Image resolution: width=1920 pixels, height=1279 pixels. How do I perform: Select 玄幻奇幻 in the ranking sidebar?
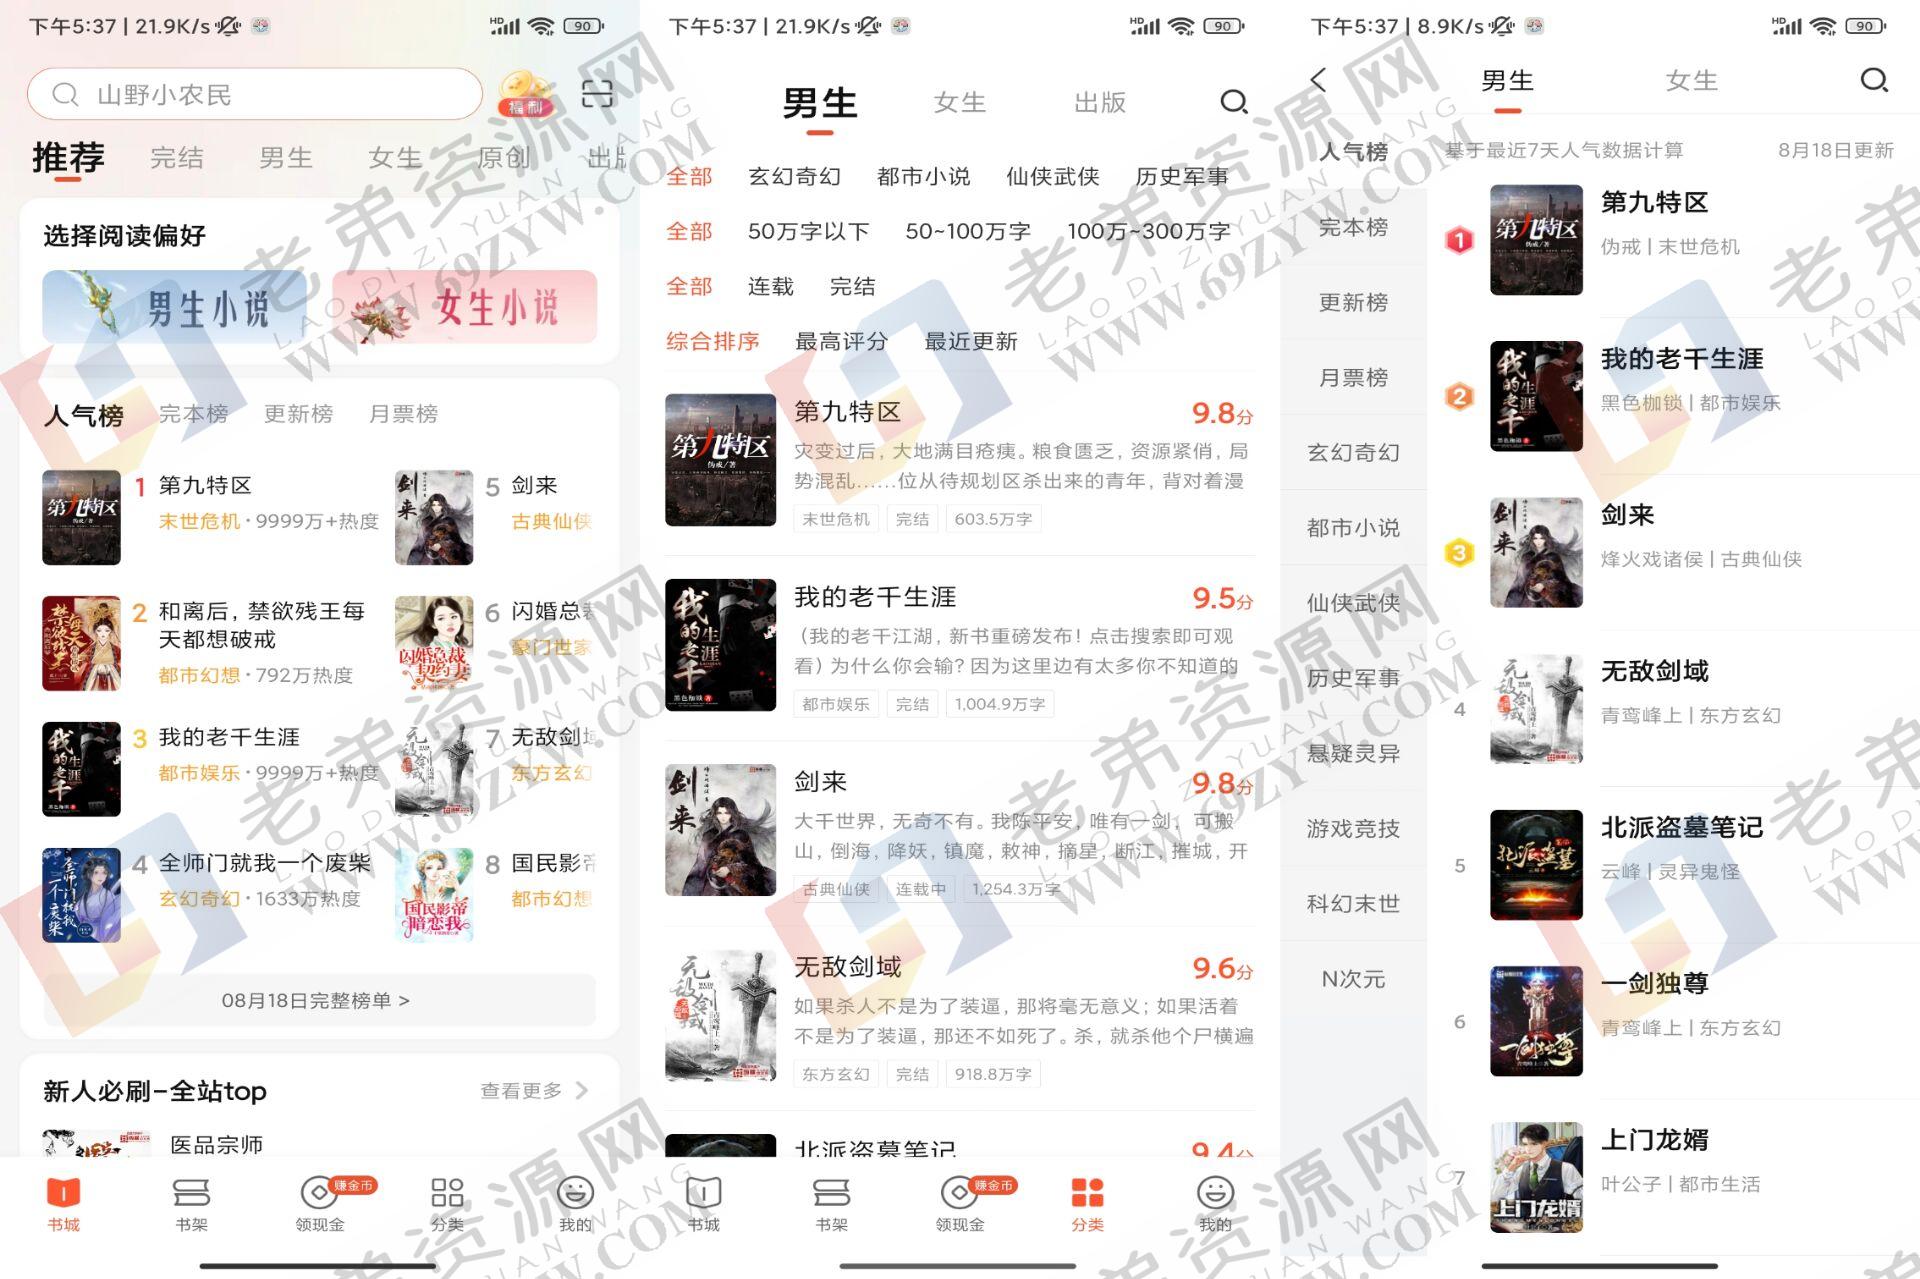tap(1352, 452)
